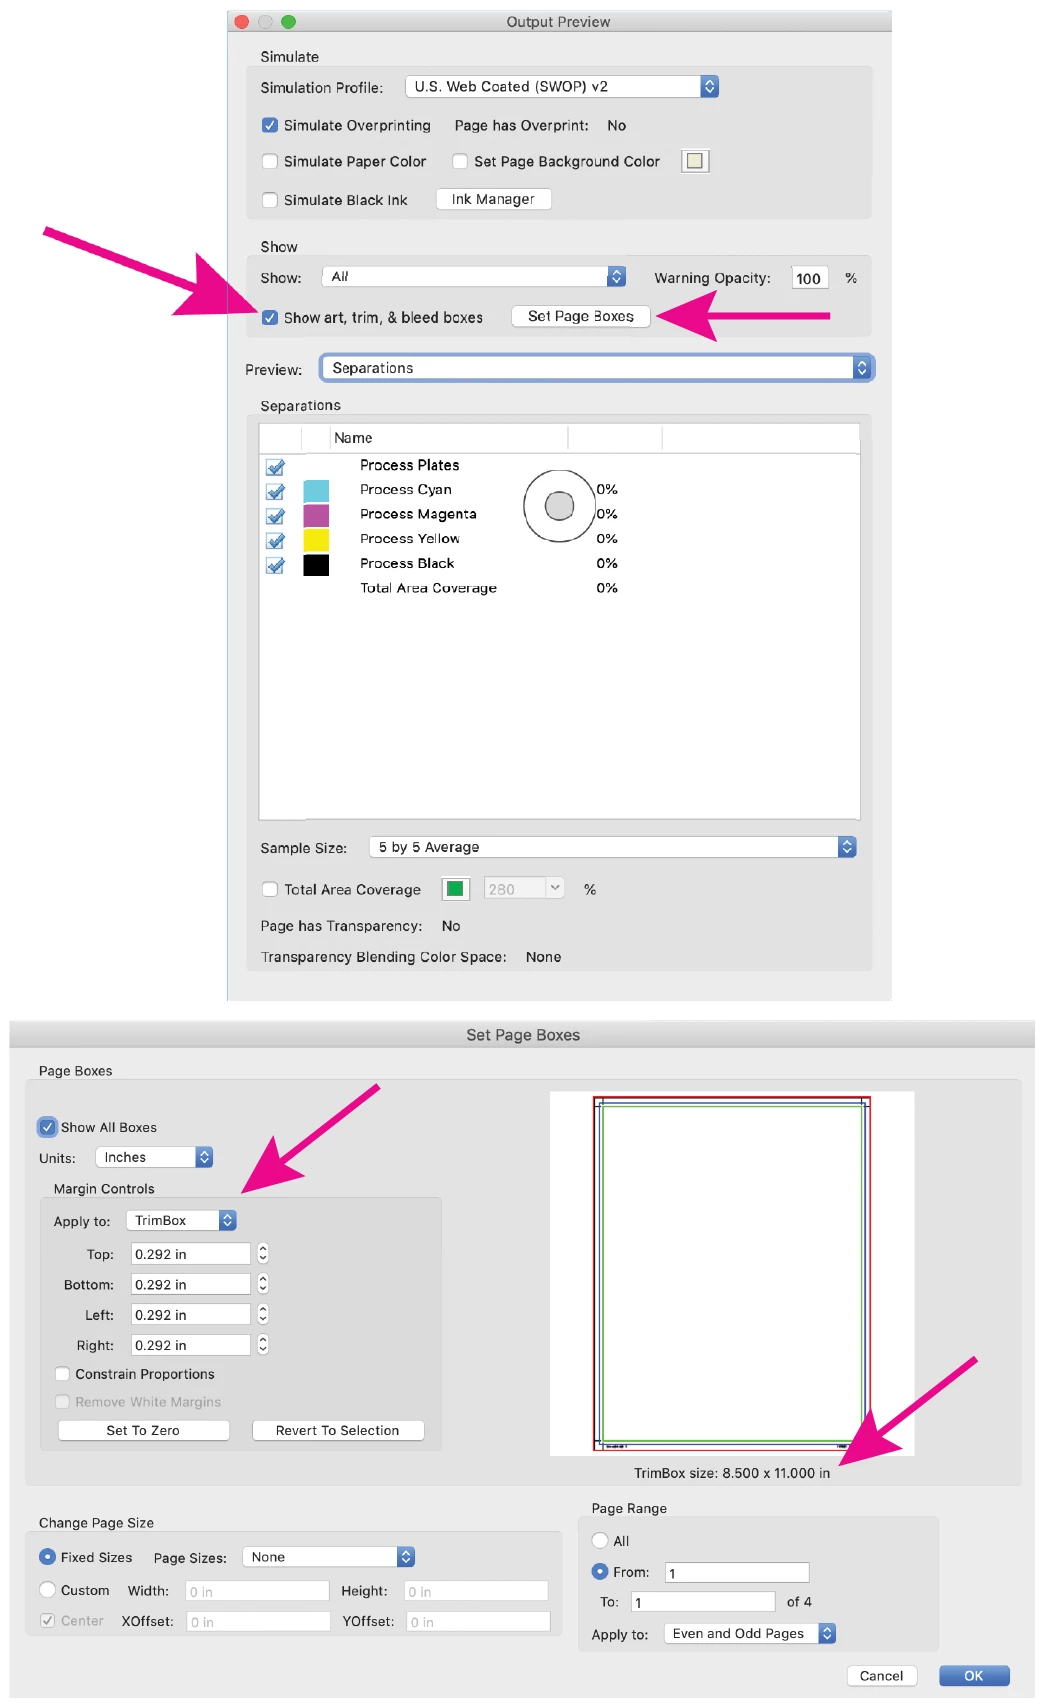Click the Process Magenta color swatch
This screenshot has height=1704, width=1042.
click(x=316, y=515)
